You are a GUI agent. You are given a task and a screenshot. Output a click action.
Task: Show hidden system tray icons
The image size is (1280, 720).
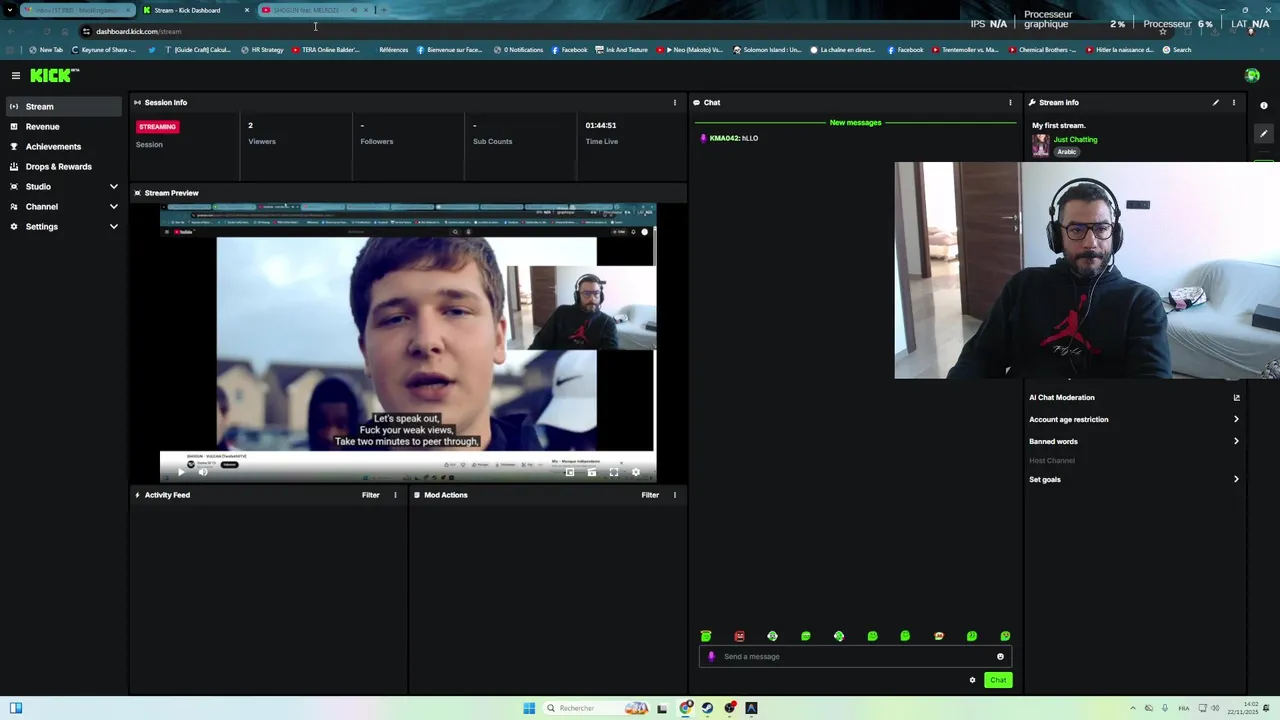coord(1132,708)
